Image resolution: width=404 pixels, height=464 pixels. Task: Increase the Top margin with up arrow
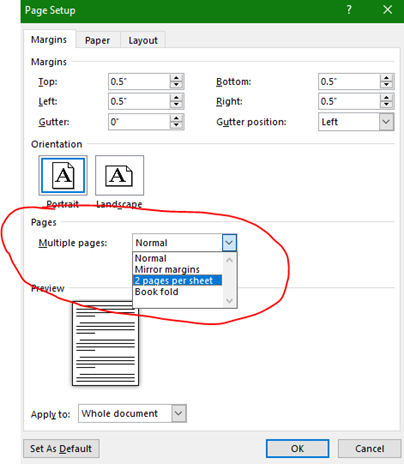[176, 78]
